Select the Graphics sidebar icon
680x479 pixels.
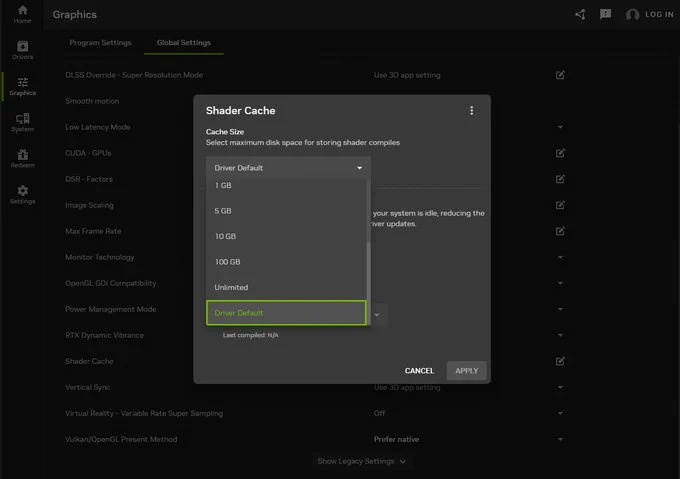pos(22,86)
